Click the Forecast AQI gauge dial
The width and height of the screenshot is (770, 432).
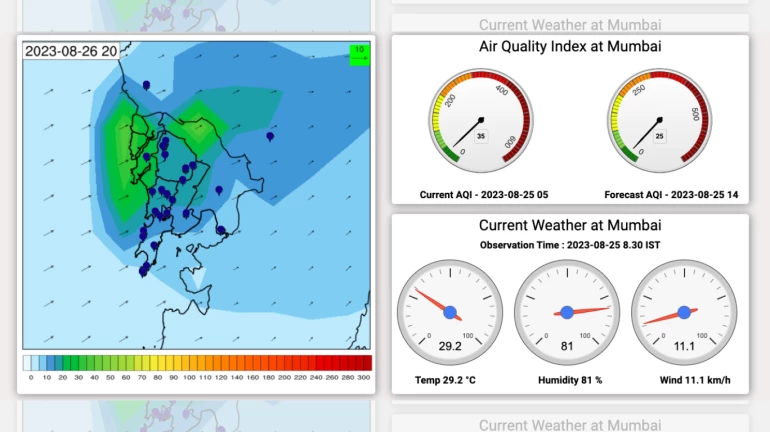tap(658, 120)
